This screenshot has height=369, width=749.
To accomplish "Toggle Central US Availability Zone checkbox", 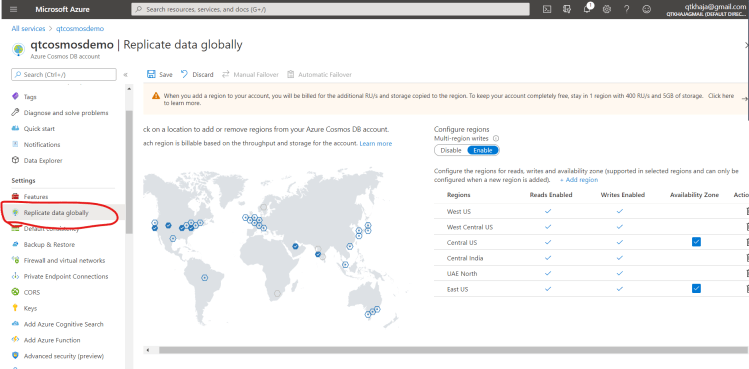I will (x=696, y=242).
